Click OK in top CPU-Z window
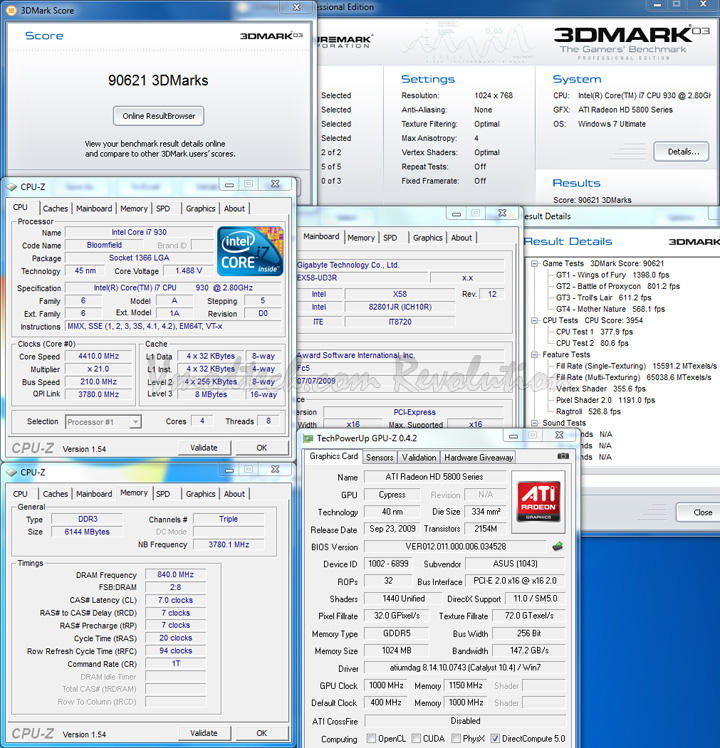 pos(262,448)
